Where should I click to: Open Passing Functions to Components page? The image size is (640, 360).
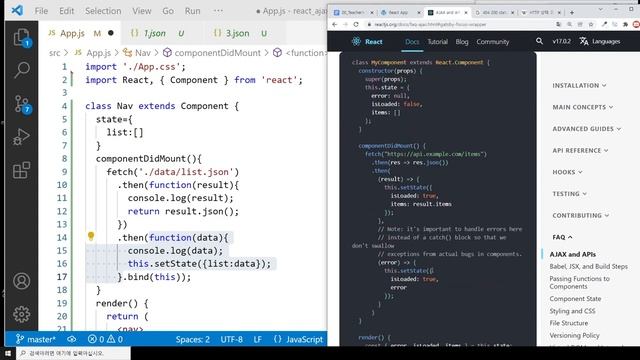[x=579, y=282]
